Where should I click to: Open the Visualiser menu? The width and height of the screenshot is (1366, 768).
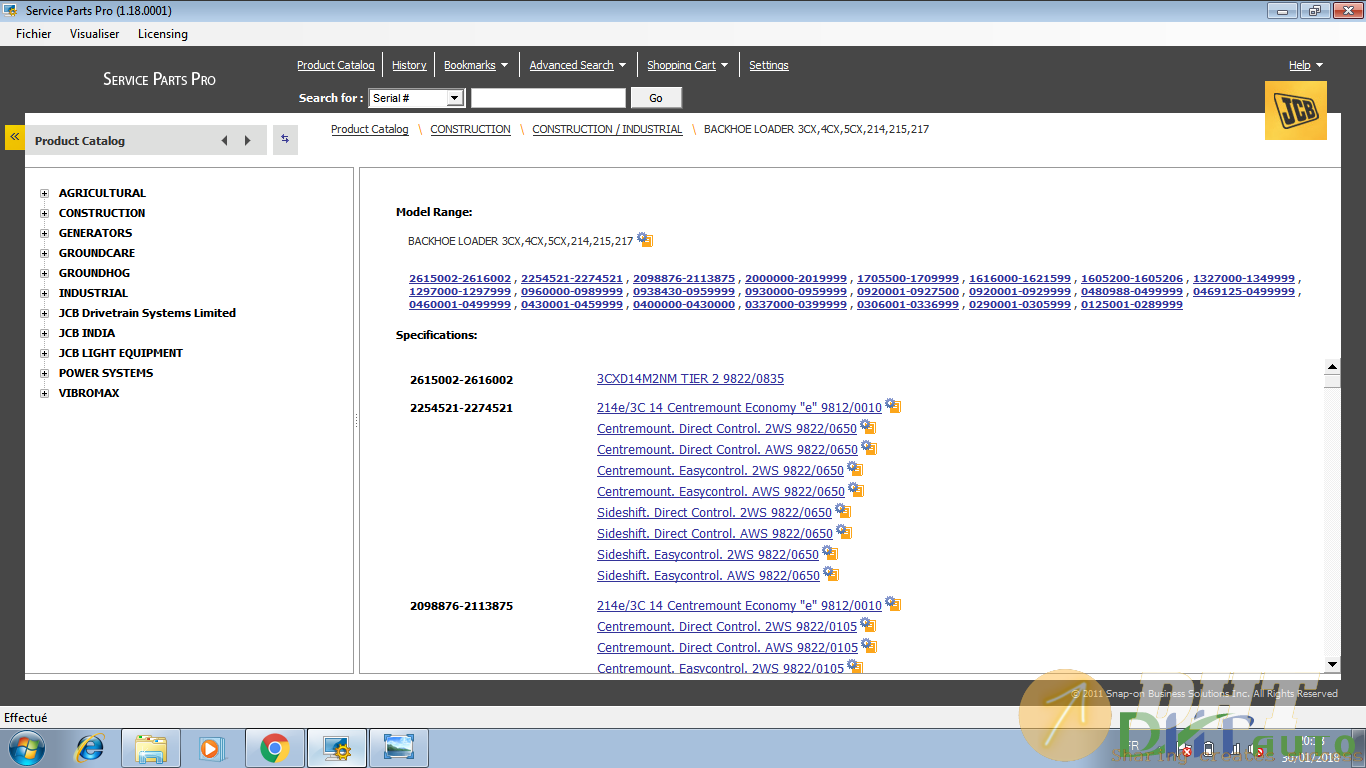click(x=94, y=34)
